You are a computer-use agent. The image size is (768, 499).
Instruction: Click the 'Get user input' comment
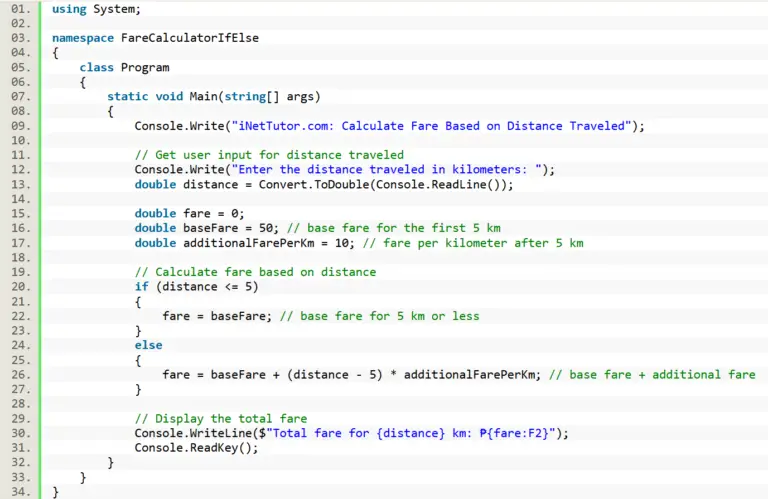269,155
